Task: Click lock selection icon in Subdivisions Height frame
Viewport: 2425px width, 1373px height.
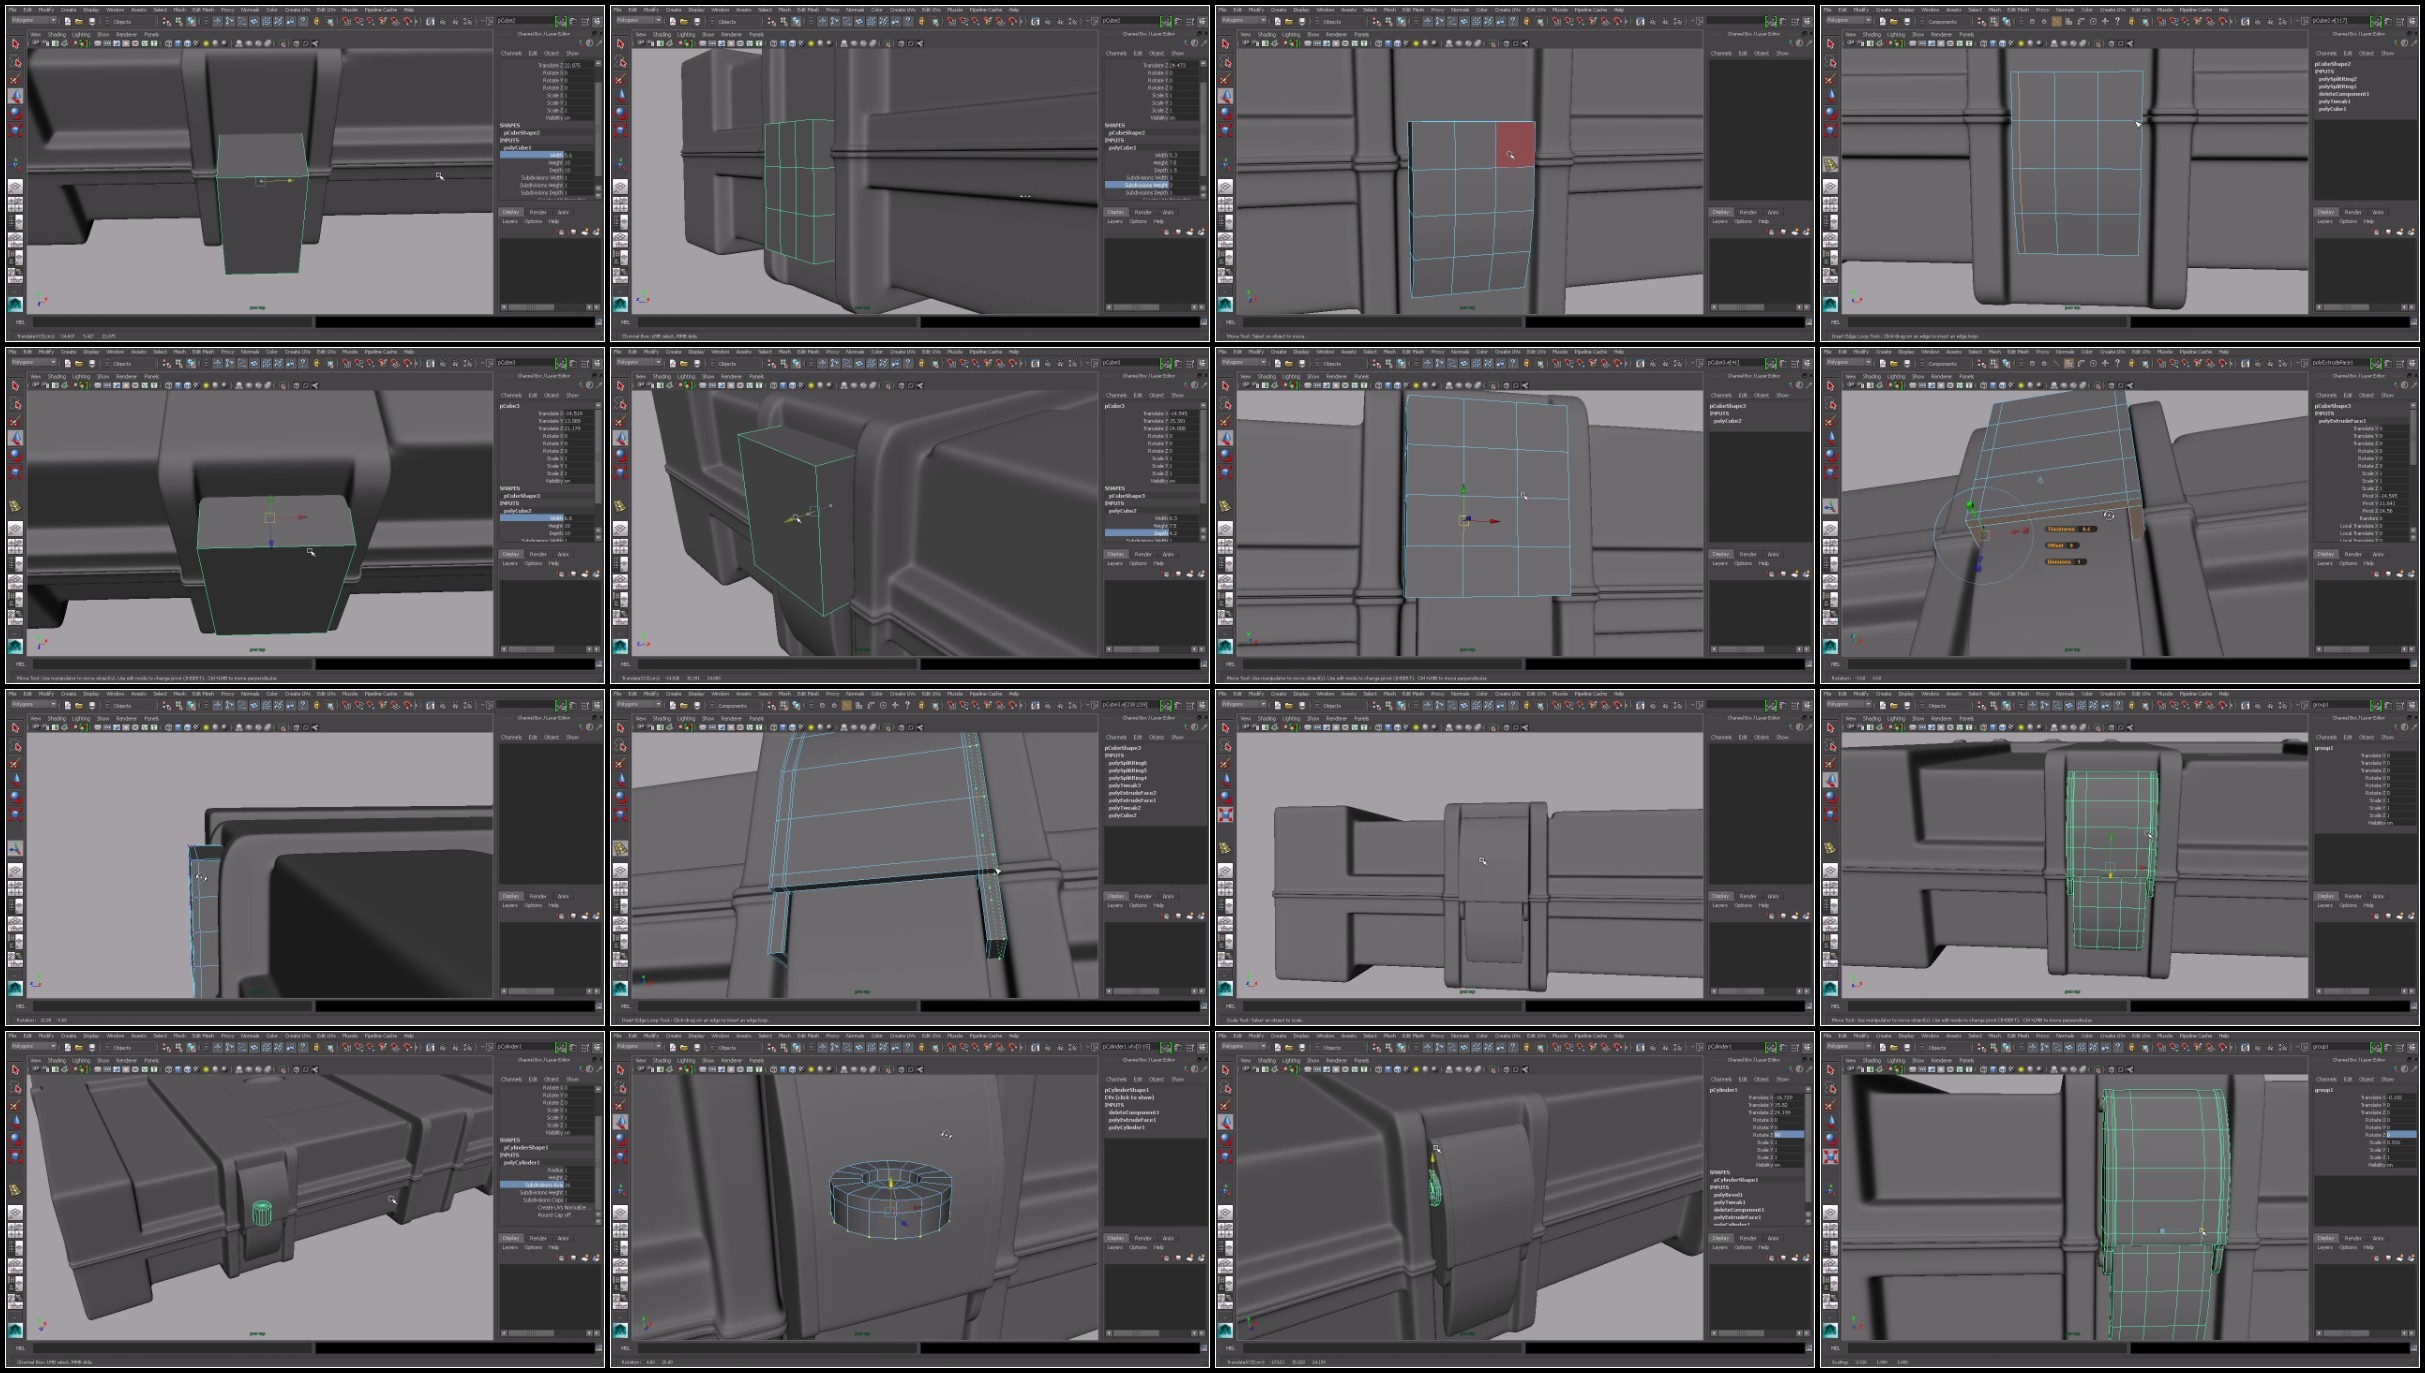Action: (x=922, y=21)
